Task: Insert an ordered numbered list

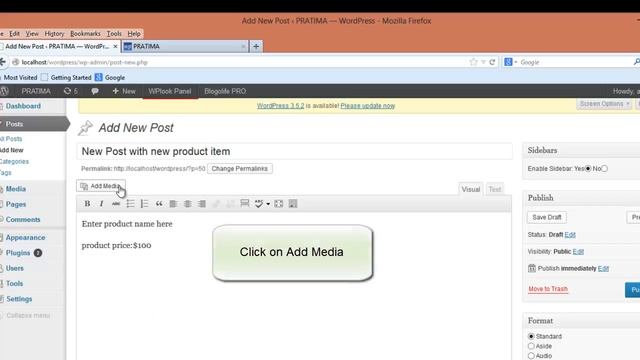Action: [x=144, y=204]
